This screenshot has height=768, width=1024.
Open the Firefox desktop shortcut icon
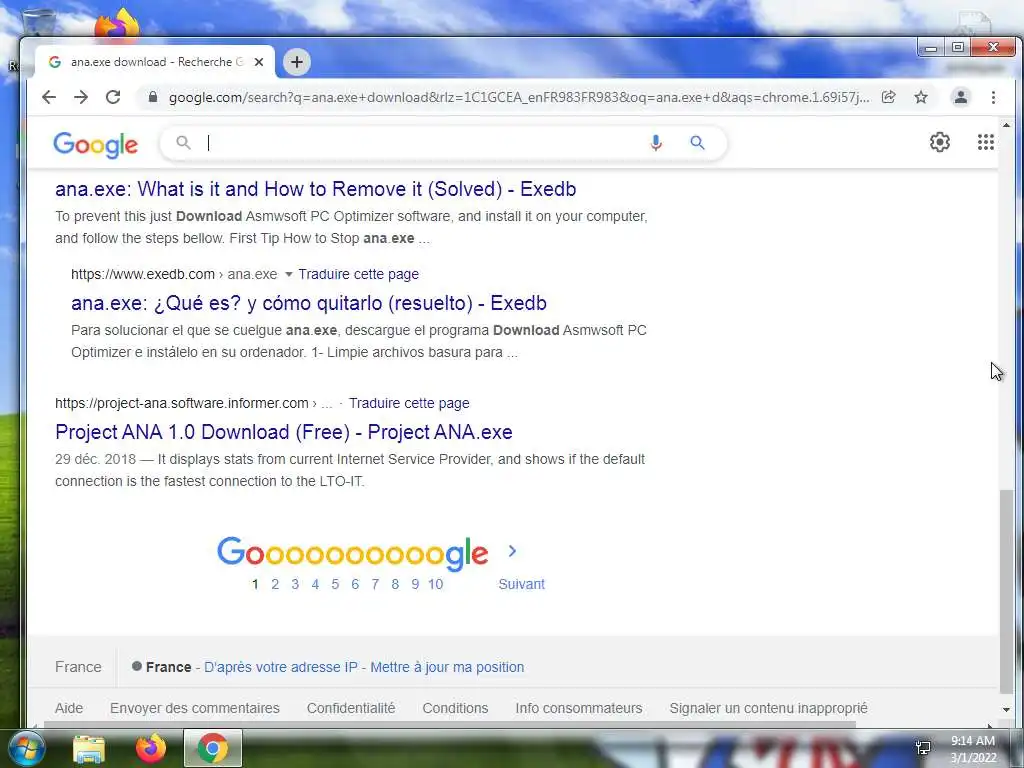118,22
